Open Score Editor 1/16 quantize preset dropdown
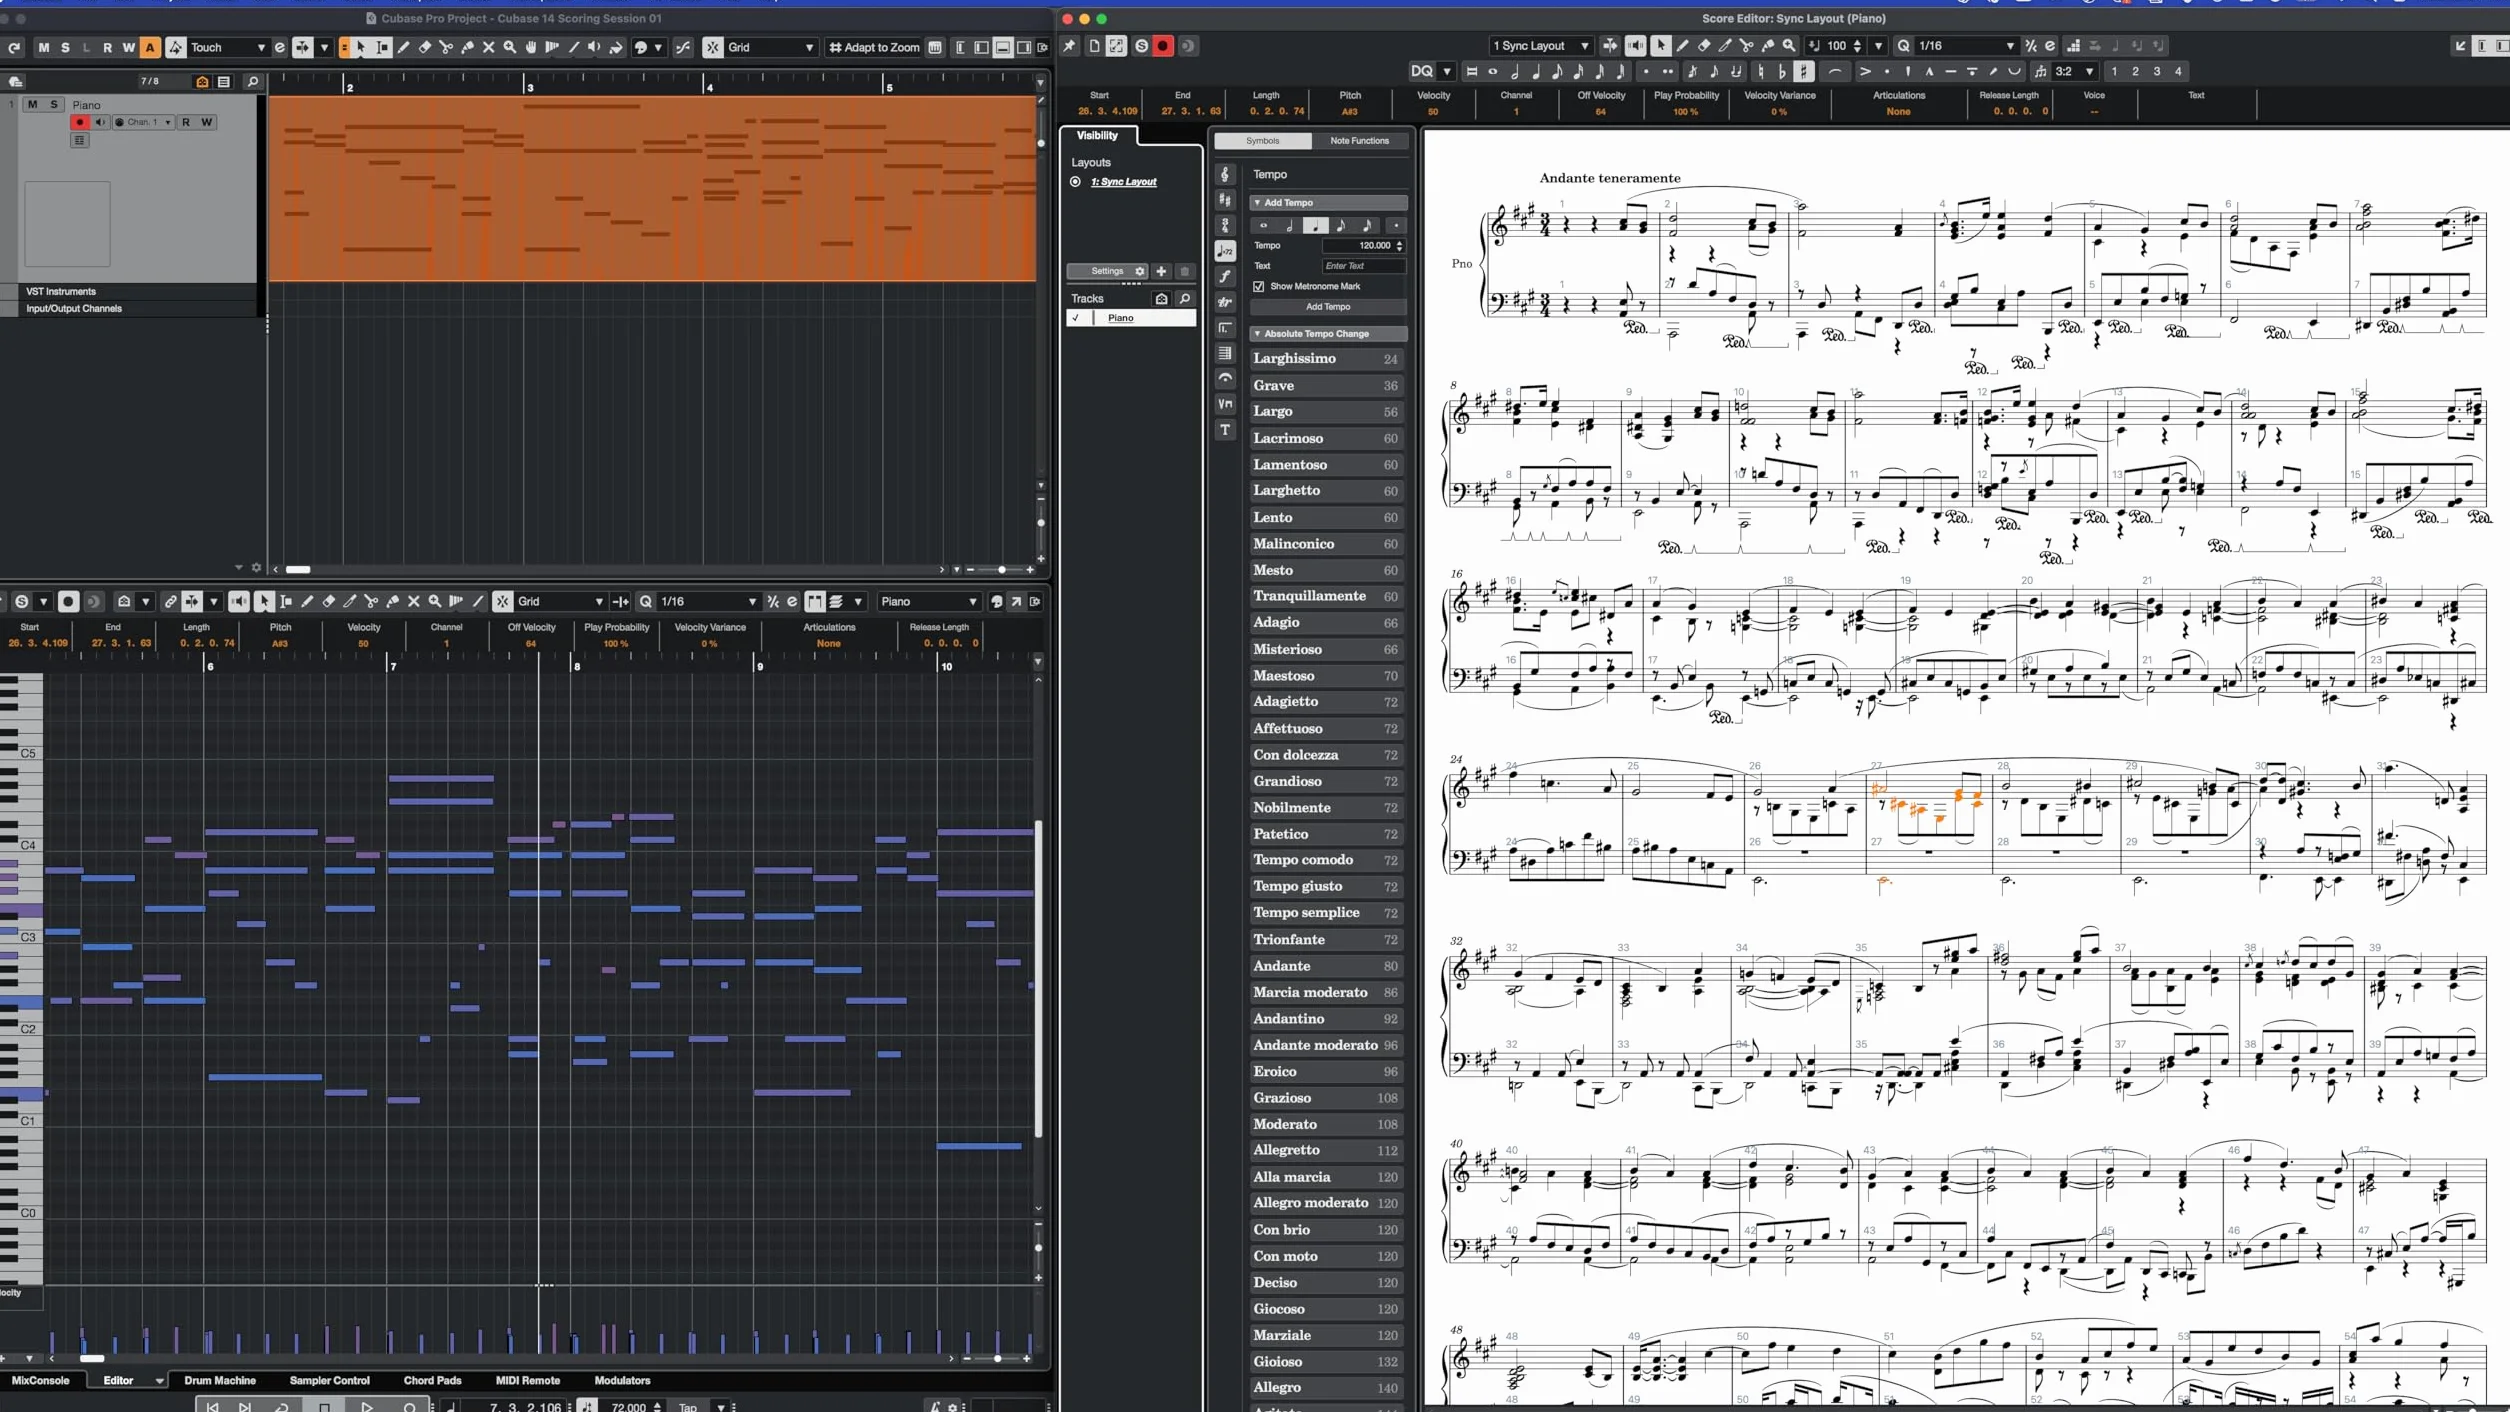The height and width of the screenshot is (1412, 2510). [x=1966, y=46]
